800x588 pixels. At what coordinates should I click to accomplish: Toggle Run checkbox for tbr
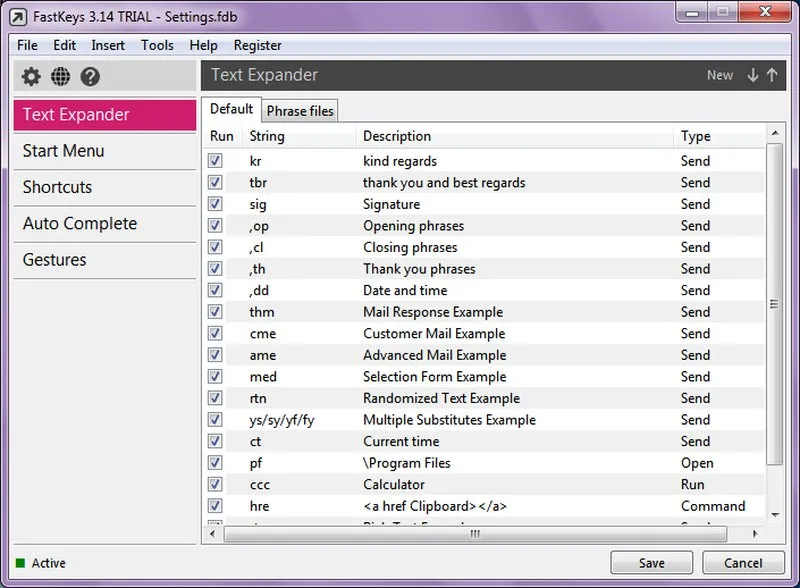(x=215, y=182)
